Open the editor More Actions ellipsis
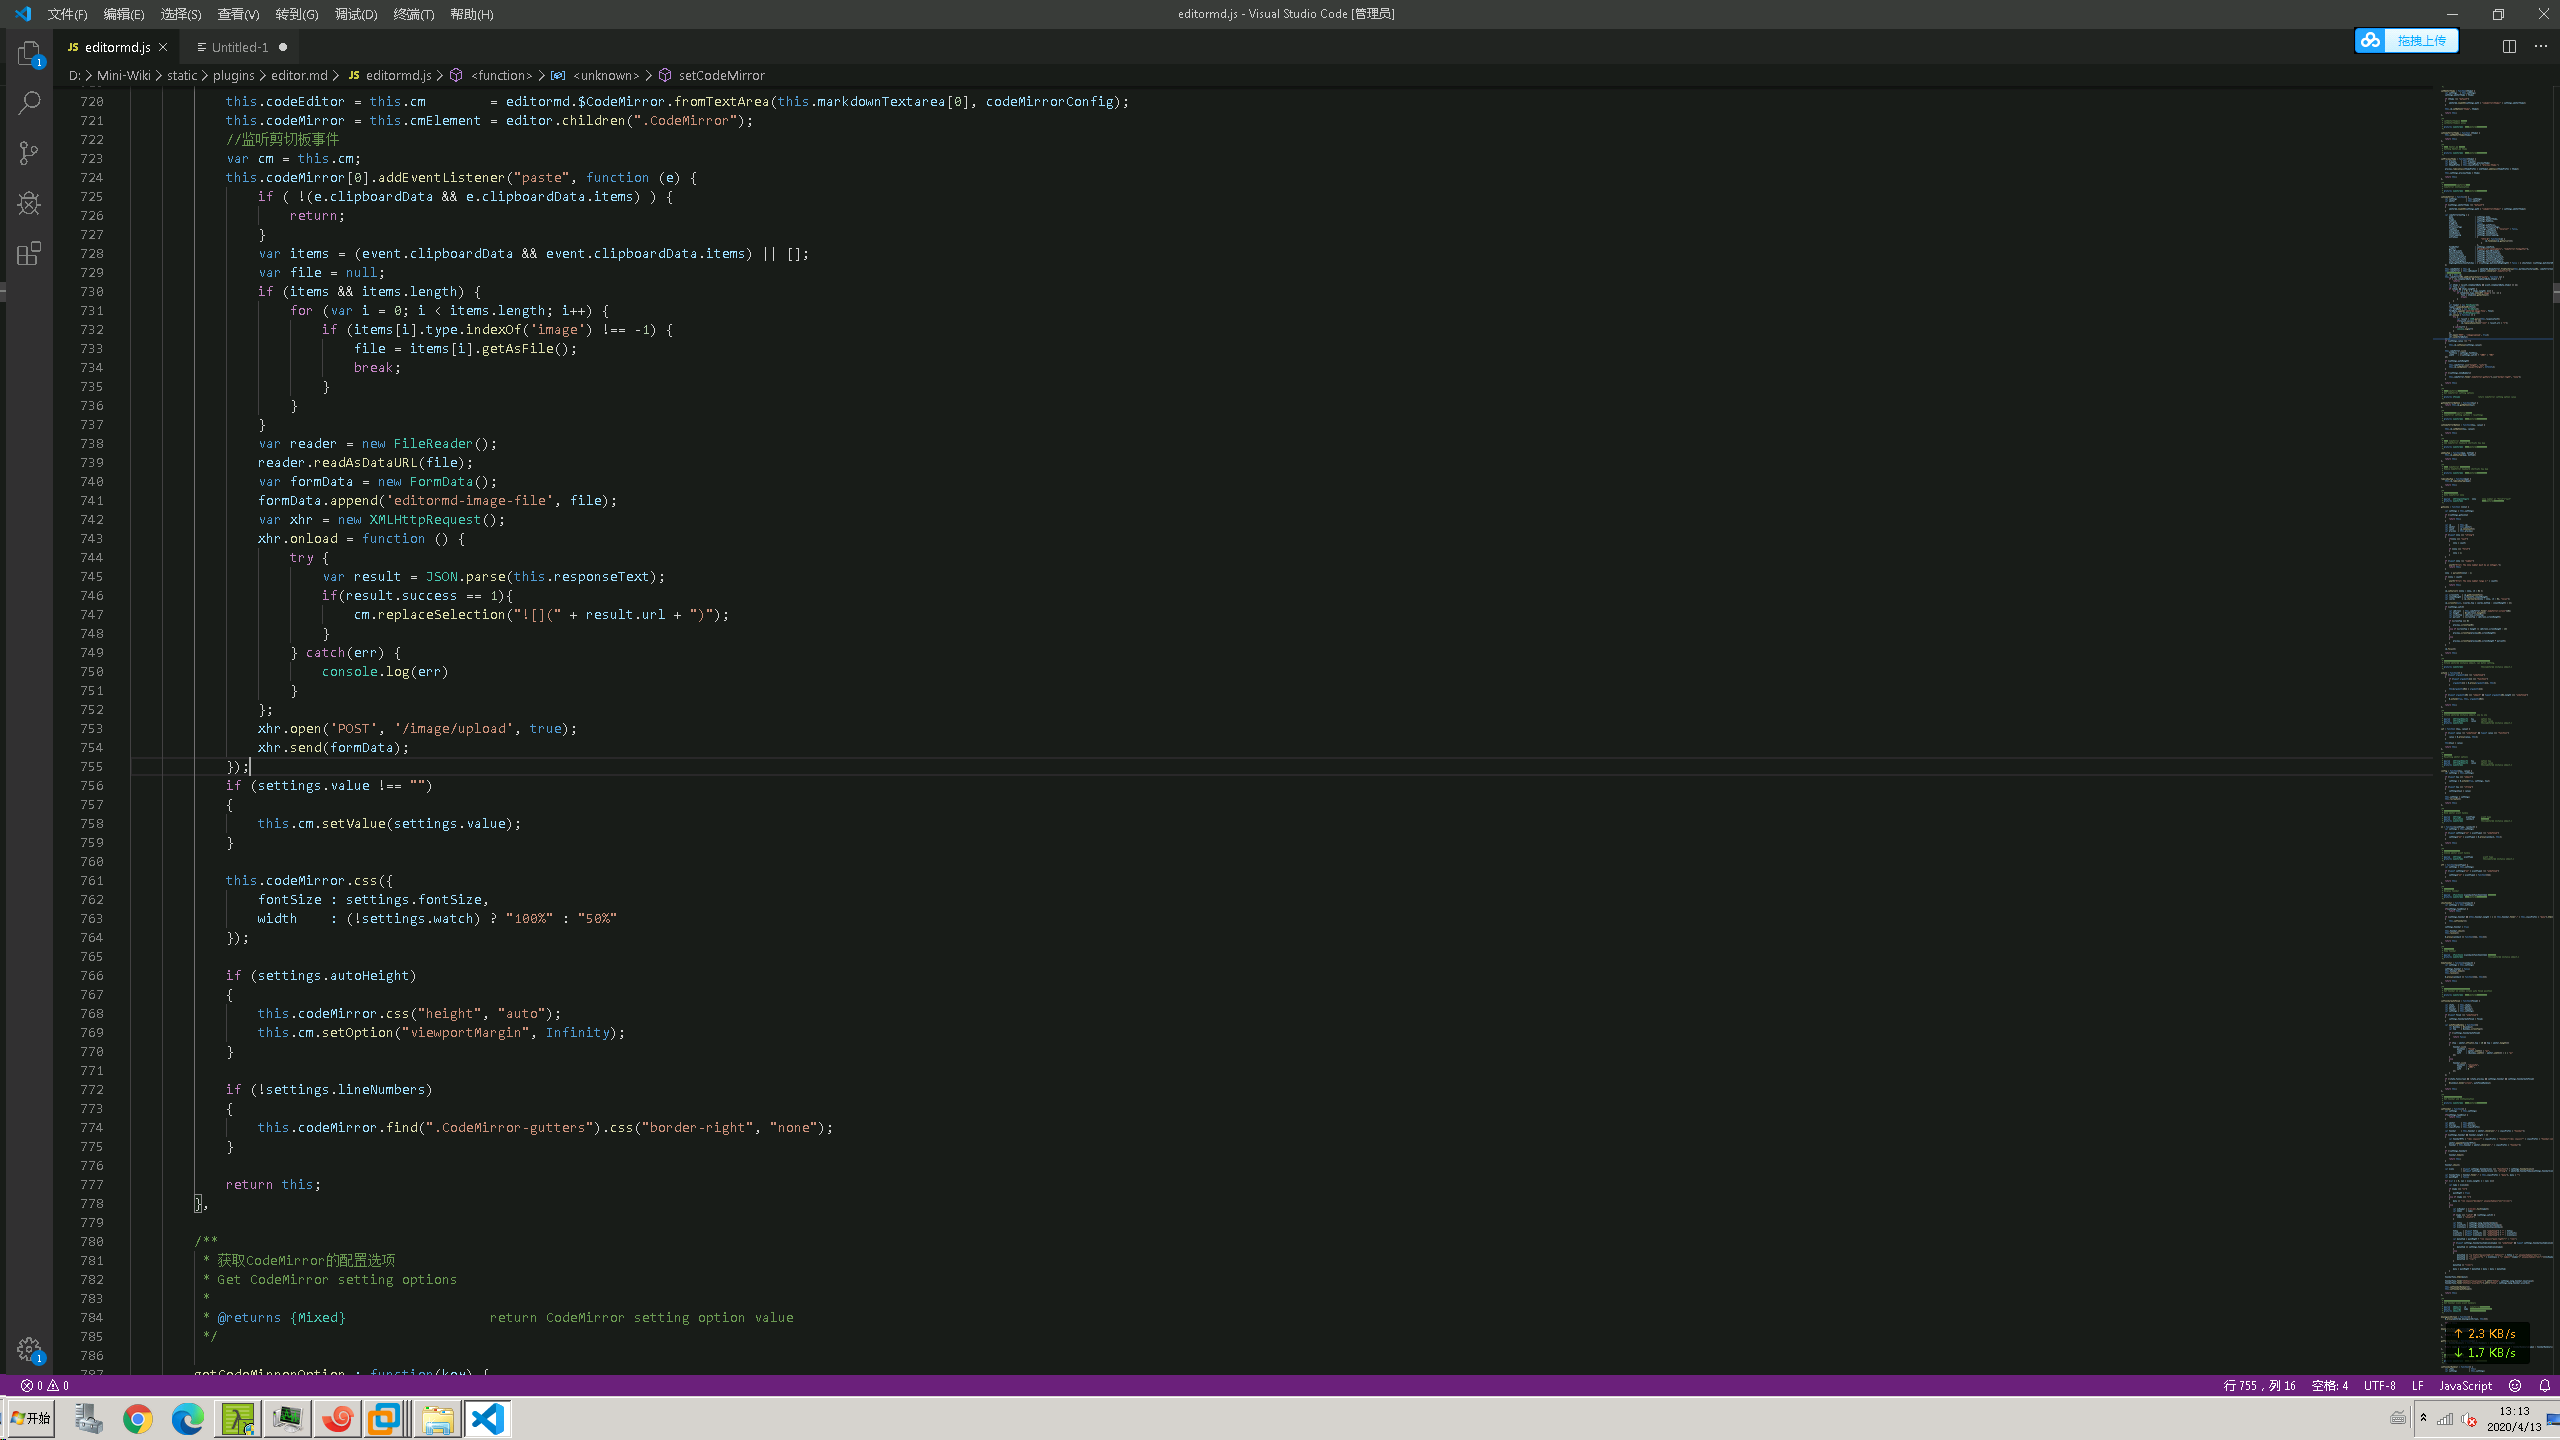Image resolution: width=2560 pixels, height=1440 pixels. [x=2541, y=47]
